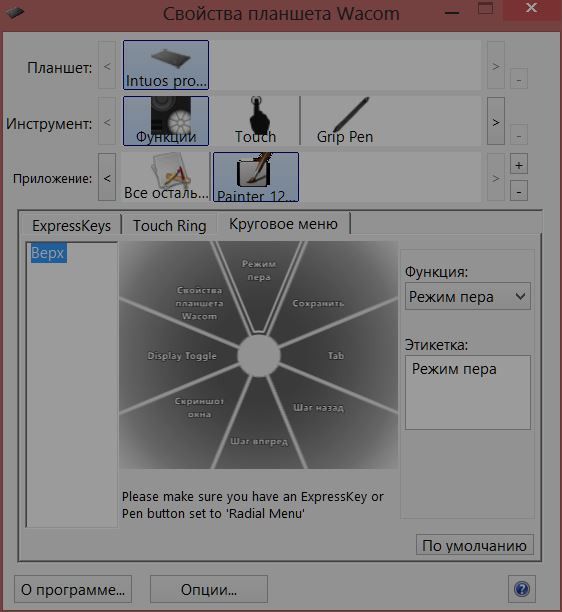
Task: Select the Intuos pro tablet icon
Action: [166, 65]
